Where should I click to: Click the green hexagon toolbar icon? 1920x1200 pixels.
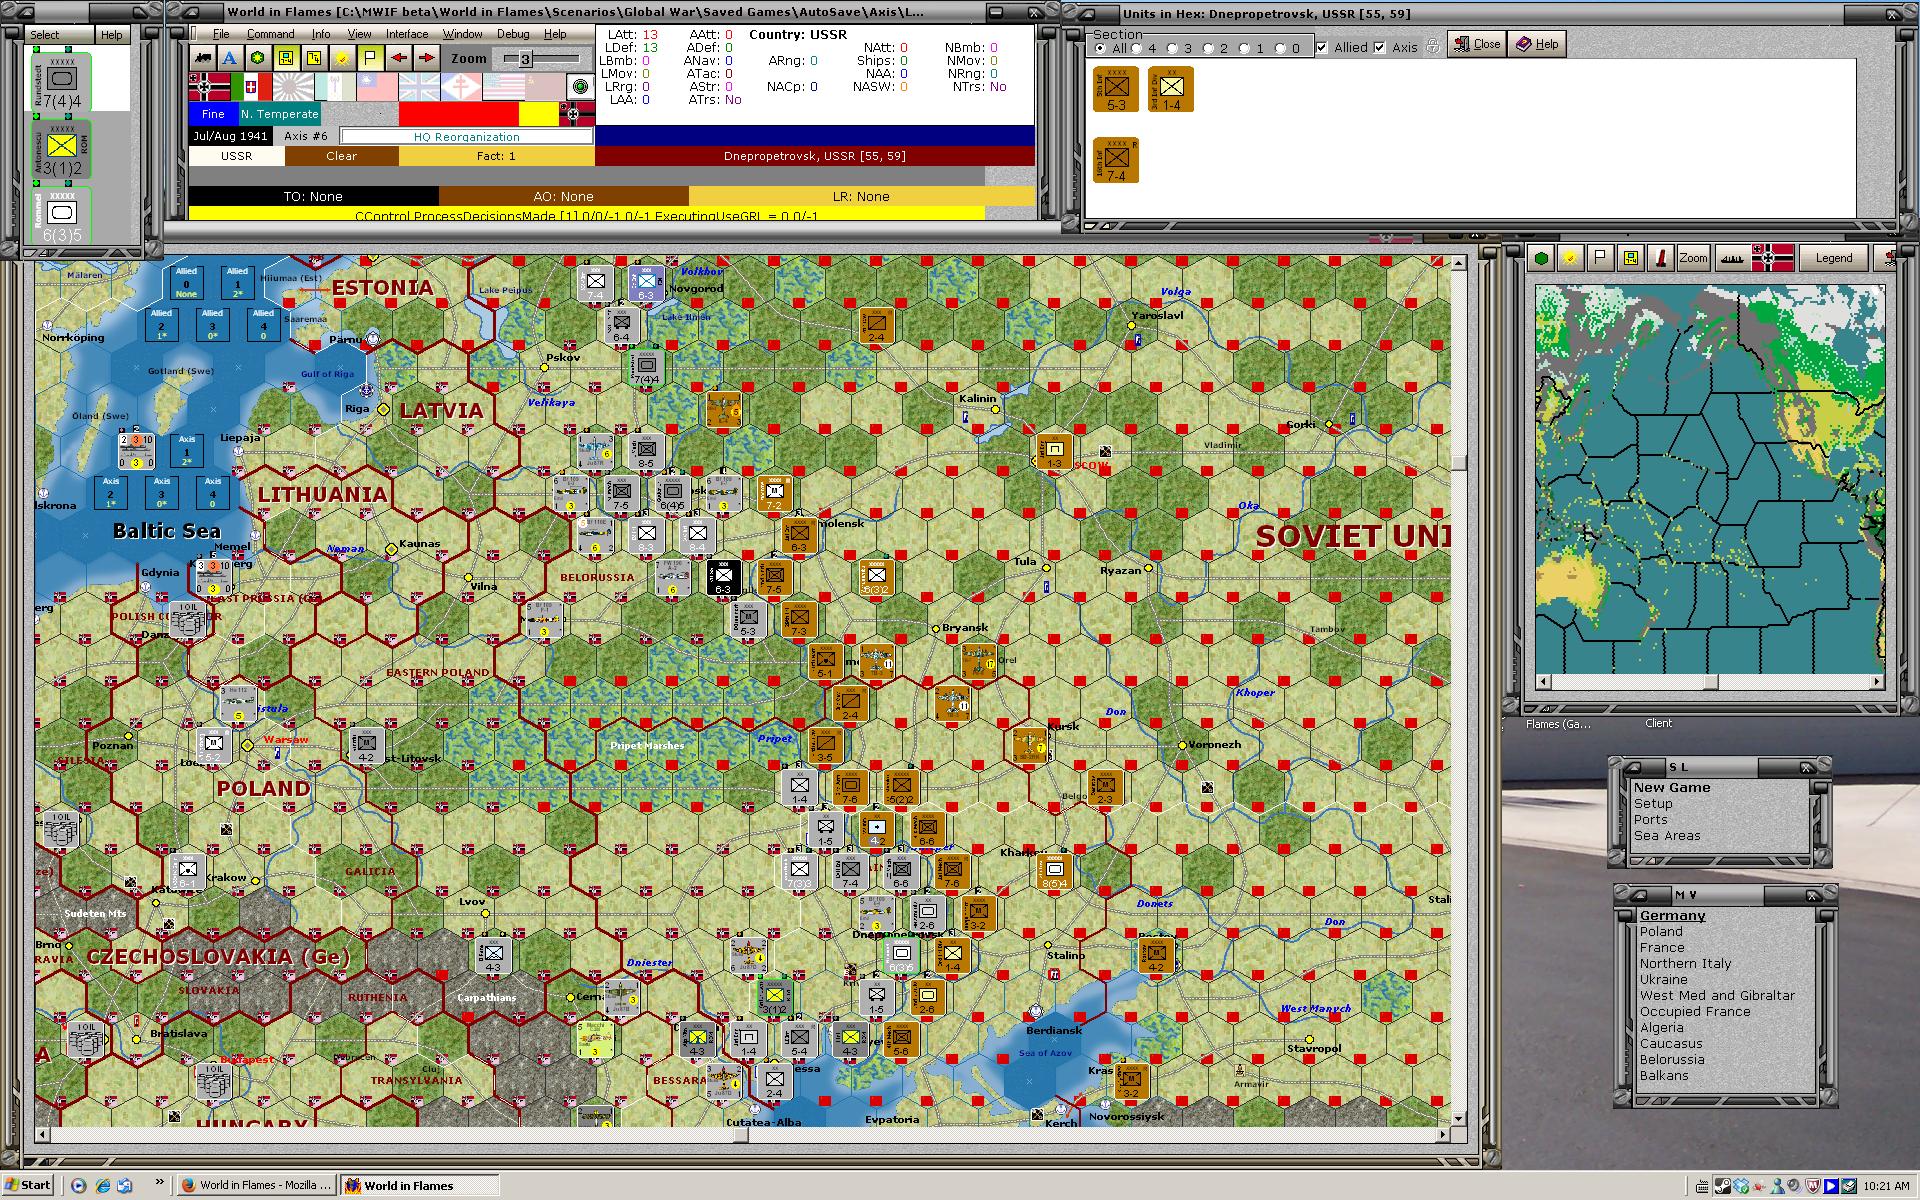point(258,58)
